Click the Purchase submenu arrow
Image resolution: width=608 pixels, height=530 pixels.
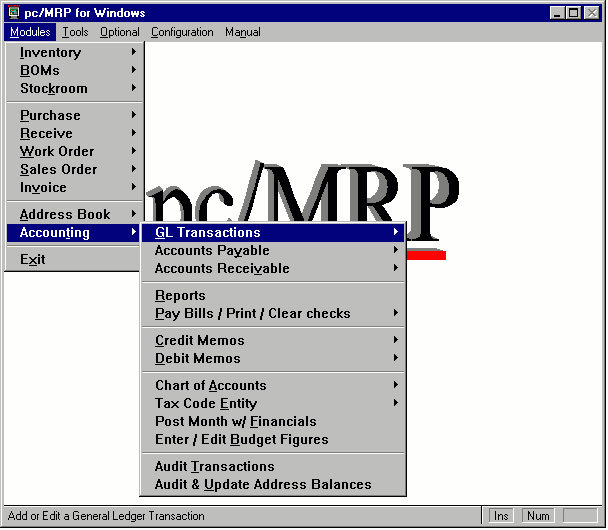pos(134,114)
